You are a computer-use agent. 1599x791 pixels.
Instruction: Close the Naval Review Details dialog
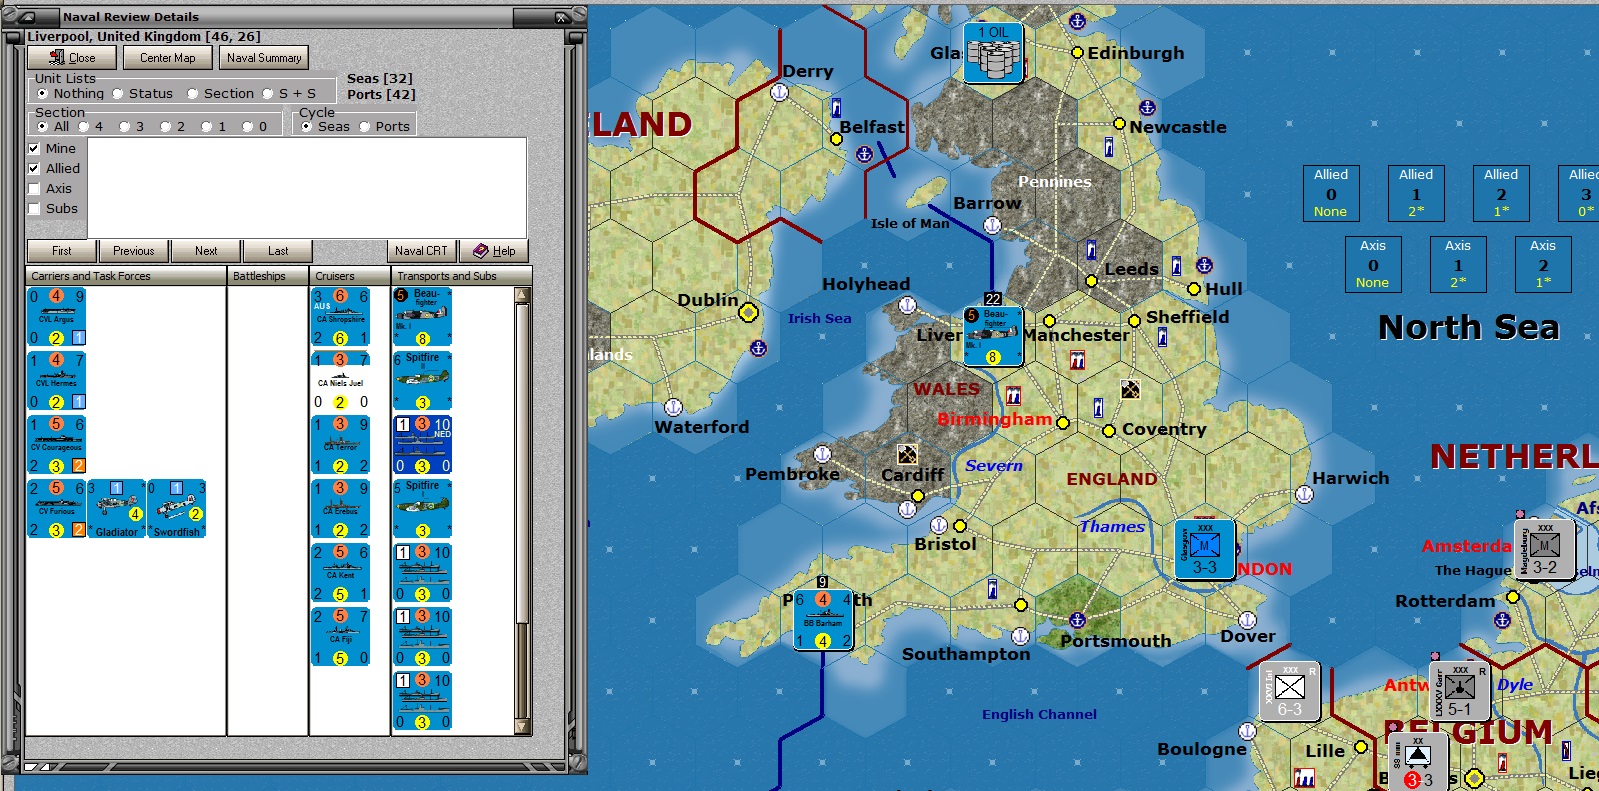72,58
